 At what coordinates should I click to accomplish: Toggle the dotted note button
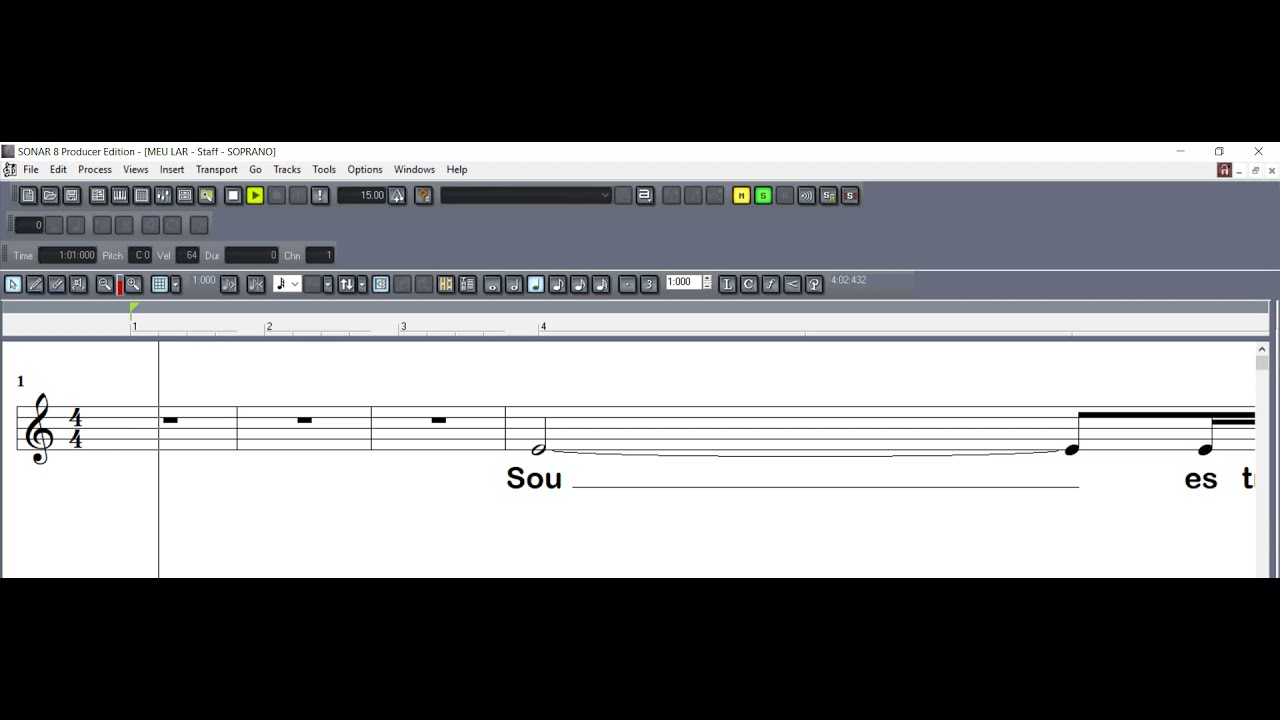pyautogui.click(x=627, y=285)
